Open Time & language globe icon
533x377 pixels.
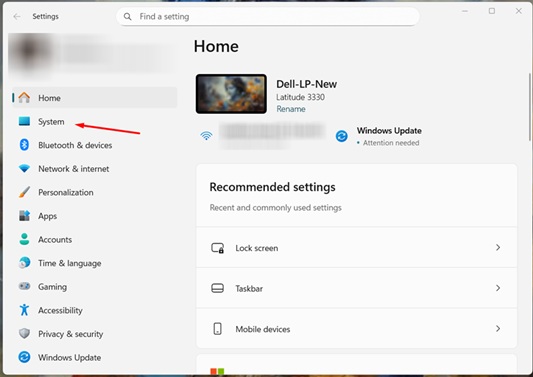(x=24, y=263)
